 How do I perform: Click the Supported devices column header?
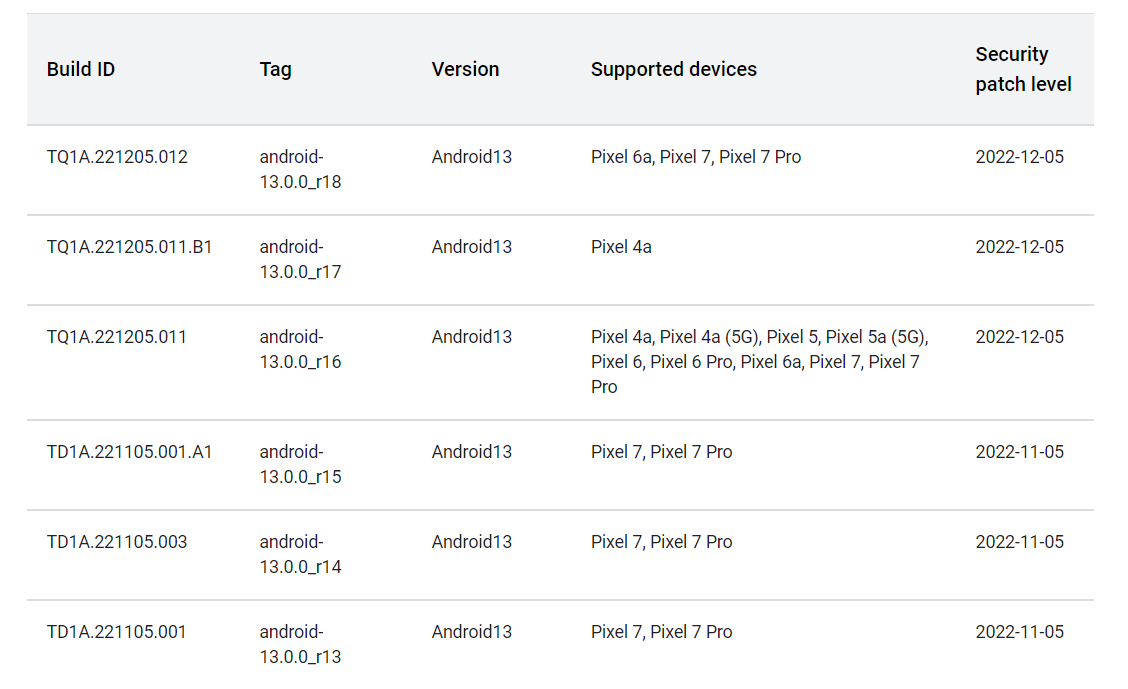[674, 70]
